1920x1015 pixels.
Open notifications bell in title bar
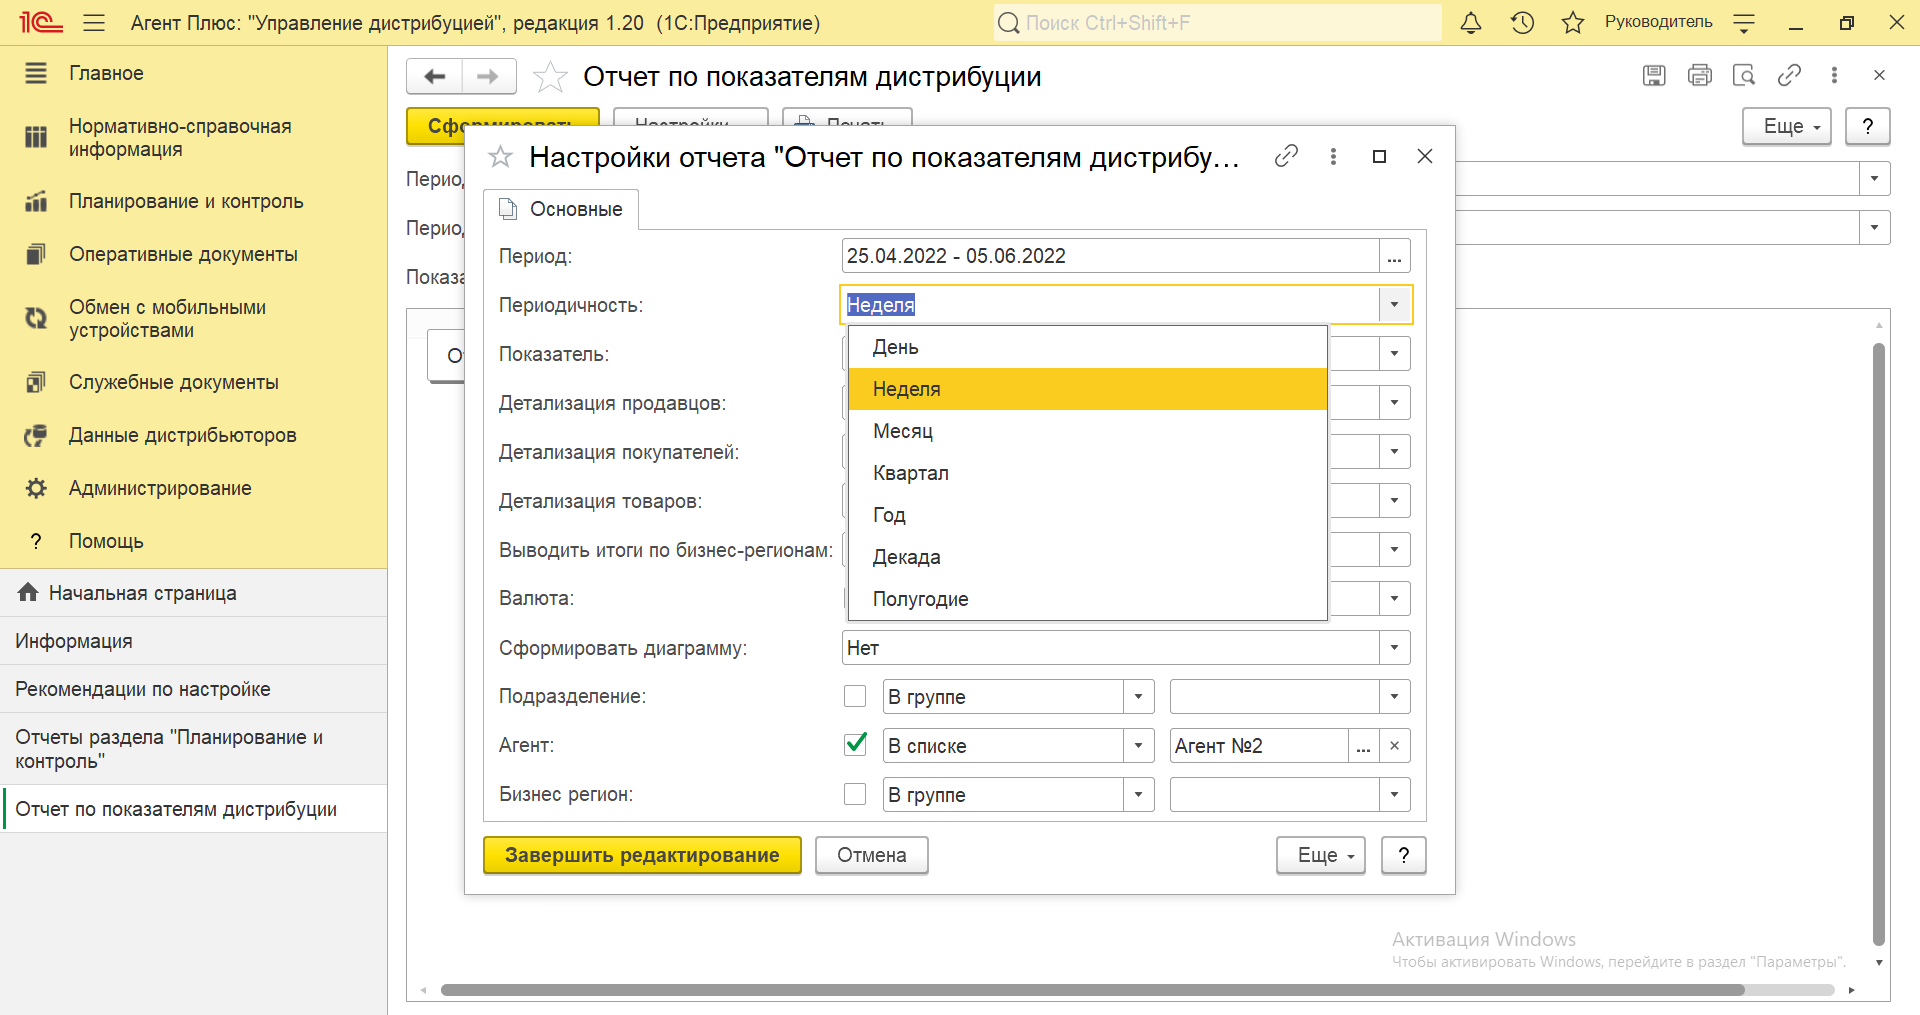[1471, 22]
